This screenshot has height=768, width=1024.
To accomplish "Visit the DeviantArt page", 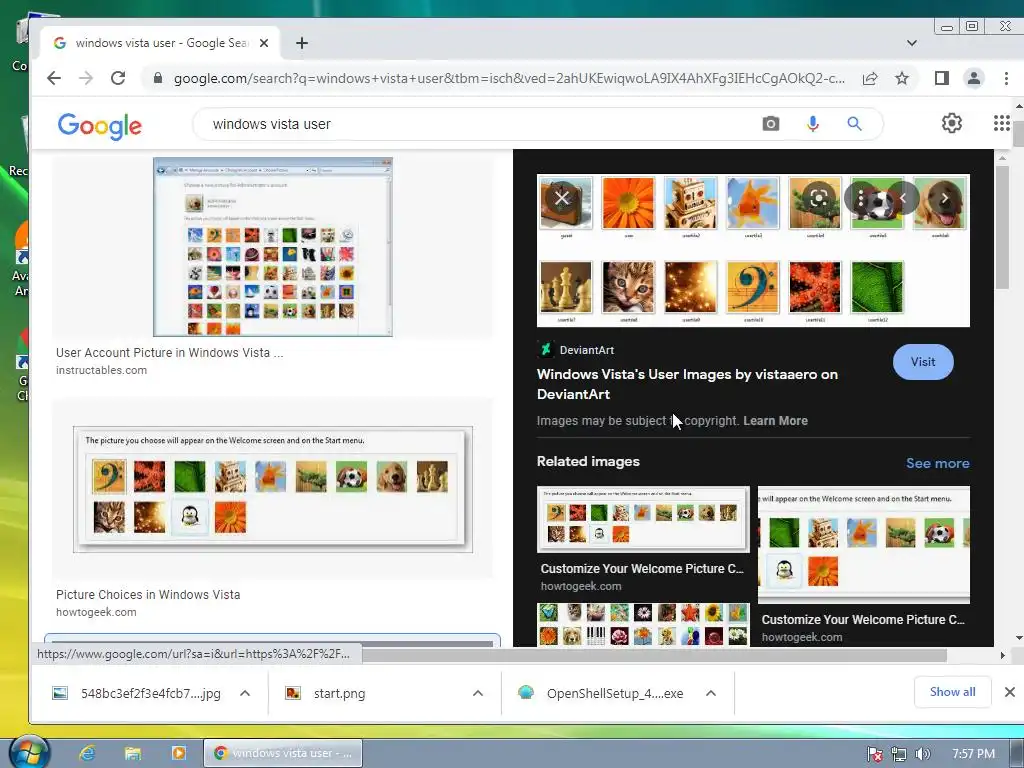I will (x=923, y=362).
